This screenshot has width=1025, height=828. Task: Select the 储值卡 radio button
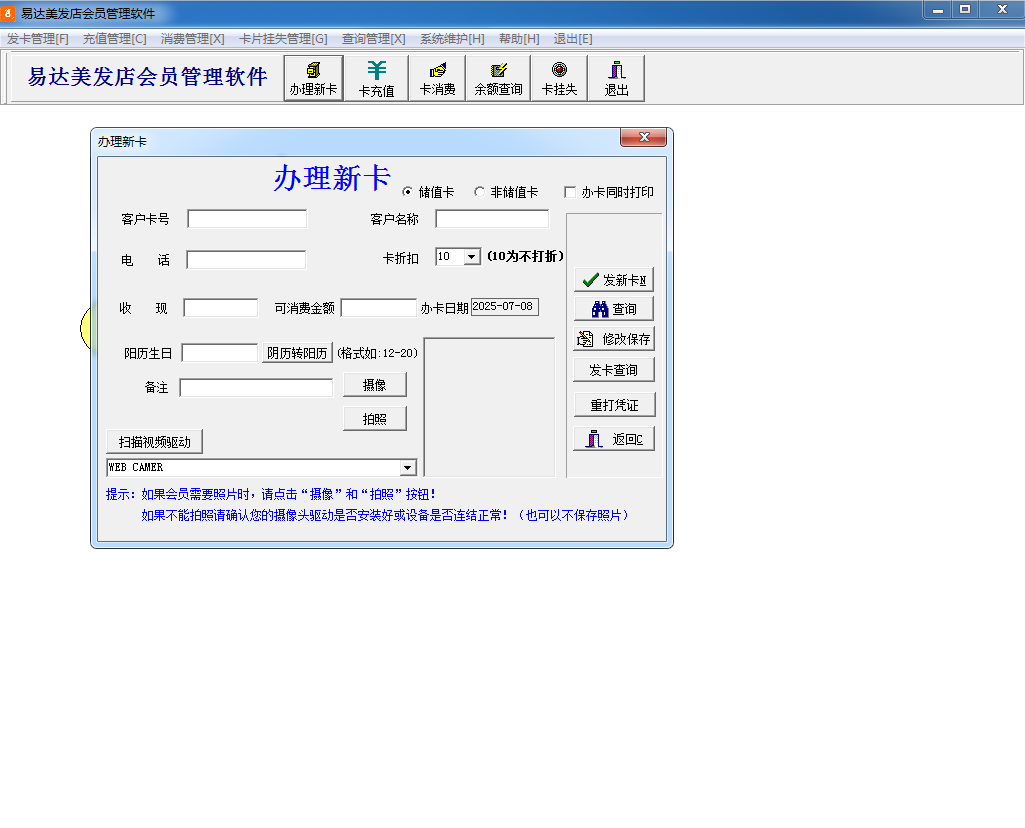click(408, 192)
